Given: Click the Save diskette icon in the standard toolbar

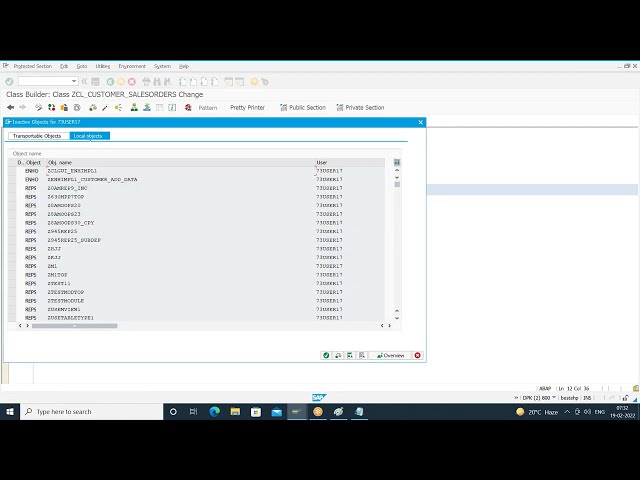Looking at the screenshot, I should [95, 82].
